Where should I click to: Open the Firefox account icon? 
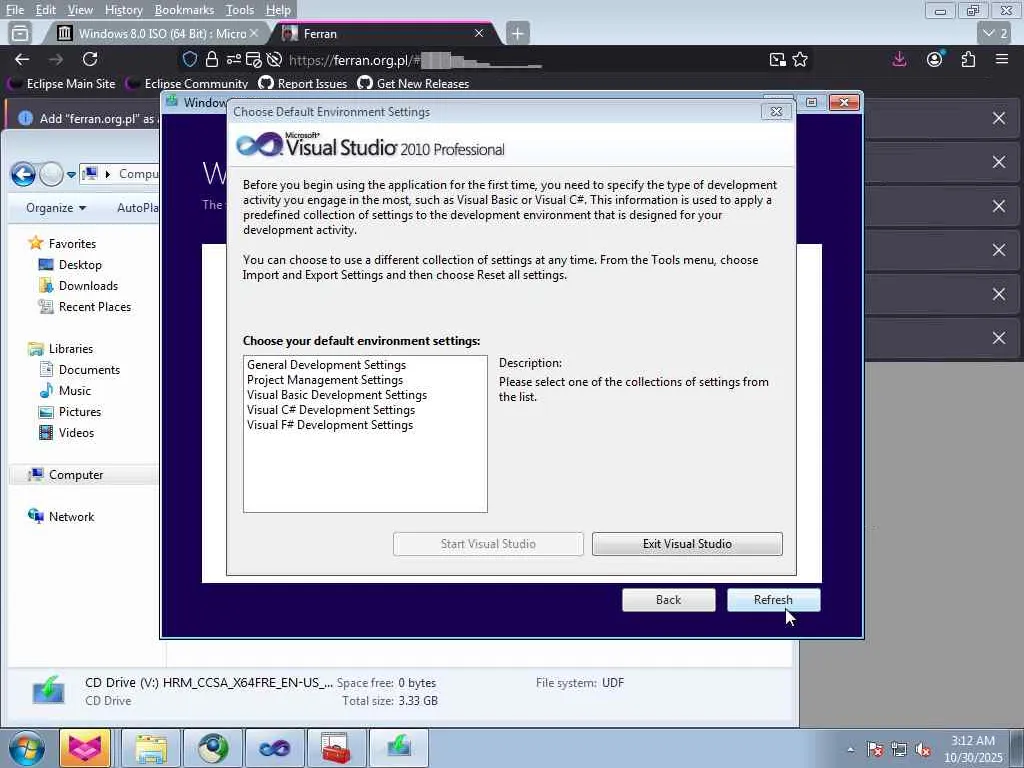935,59
